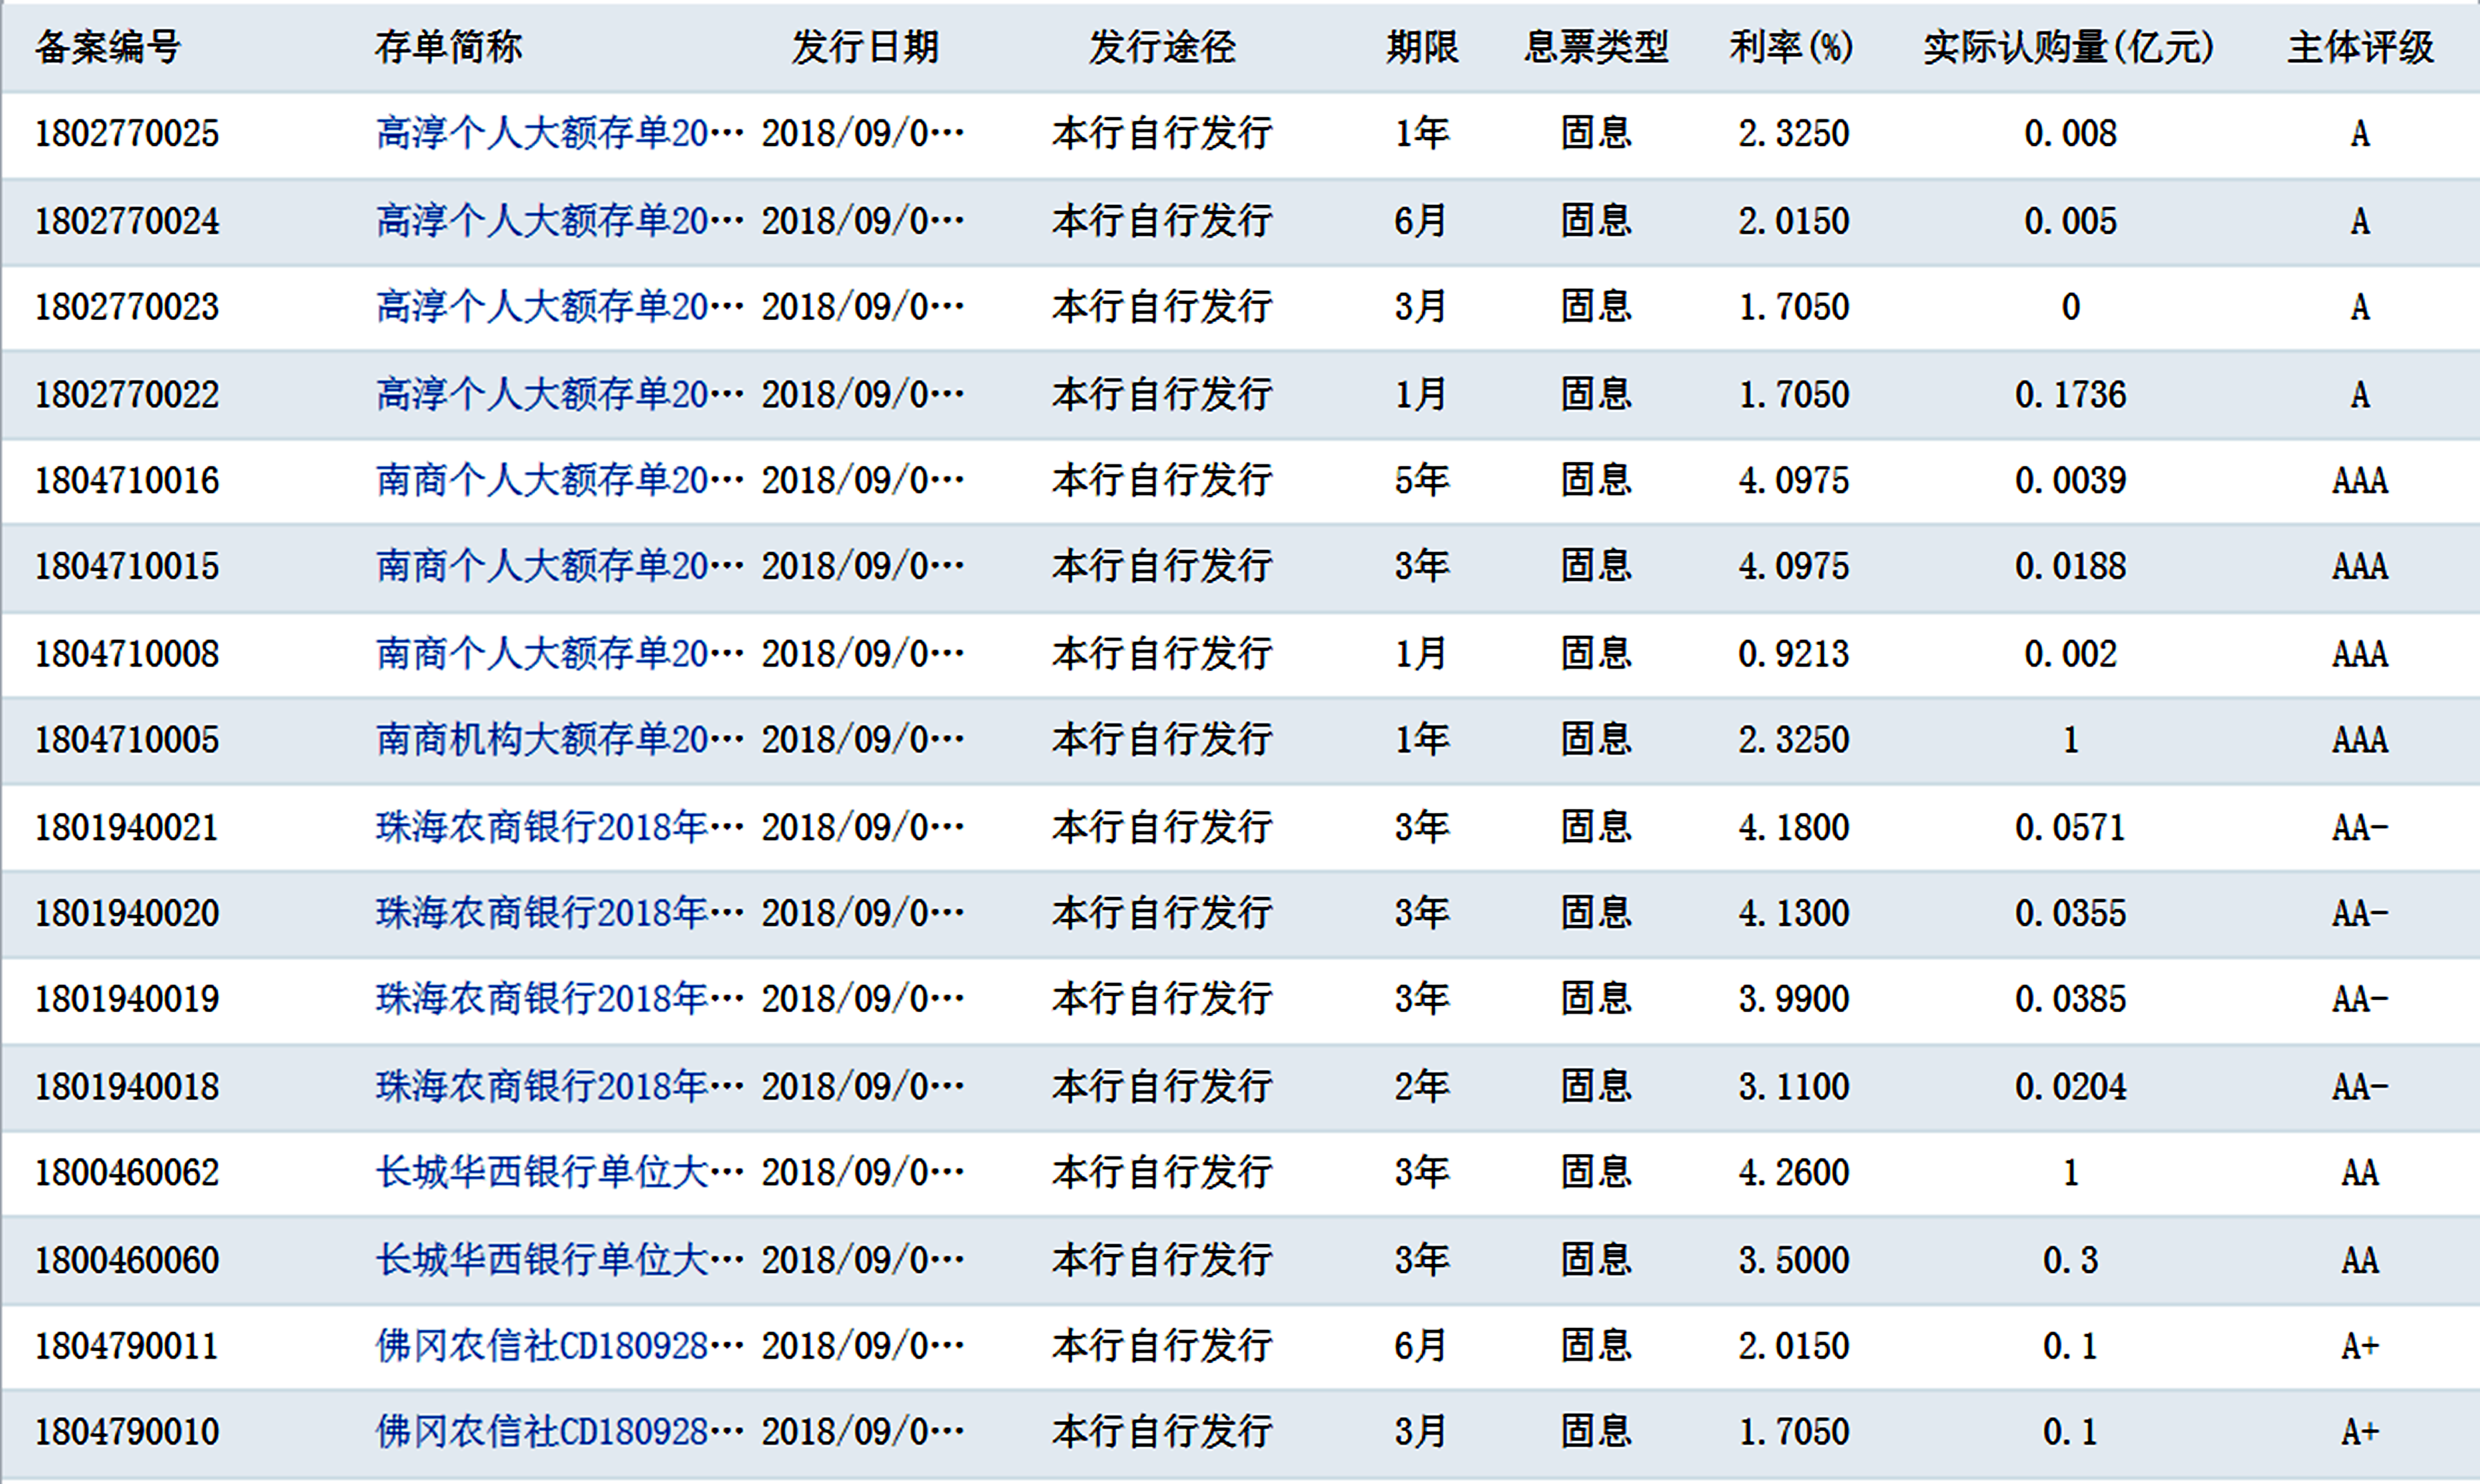Screen dimensions: 2480x1484
Task: Click the subscription amount 0.3
Action: (2071, 1260)
